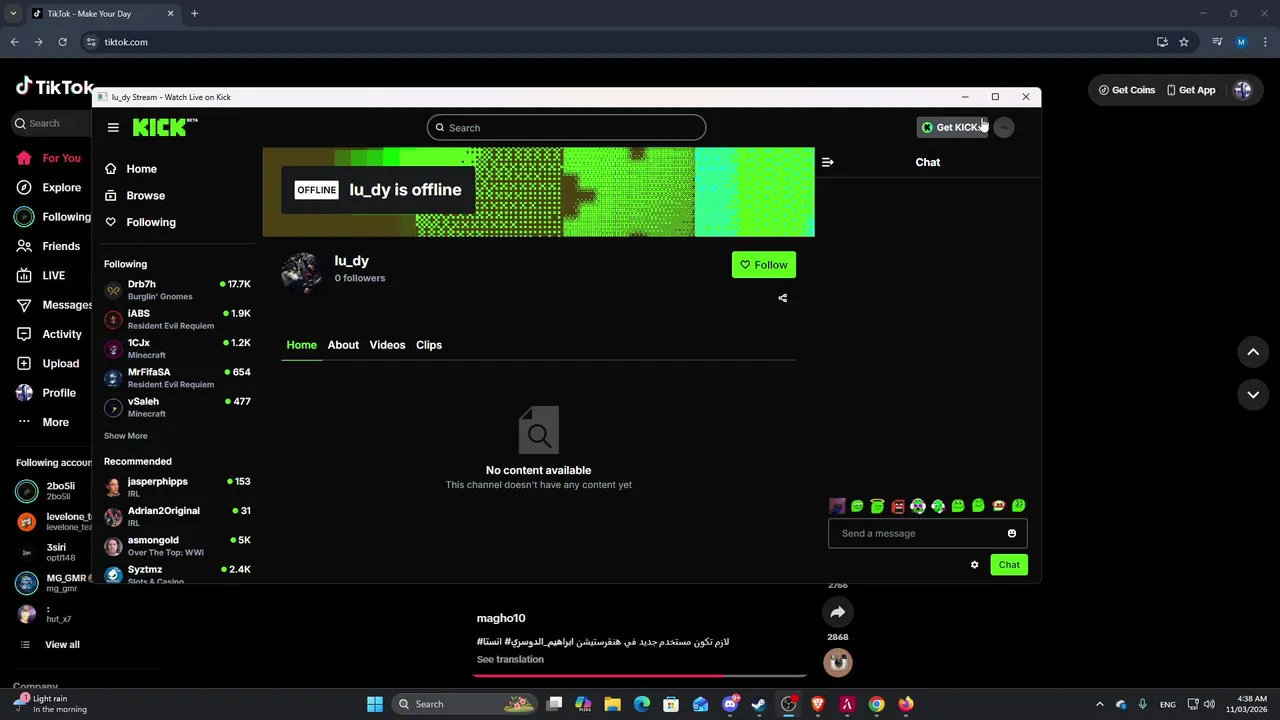The height and width of the screenshot is (720, 1280).
Task: Click Get Coins on TikTok
Action: [1127, 90]
